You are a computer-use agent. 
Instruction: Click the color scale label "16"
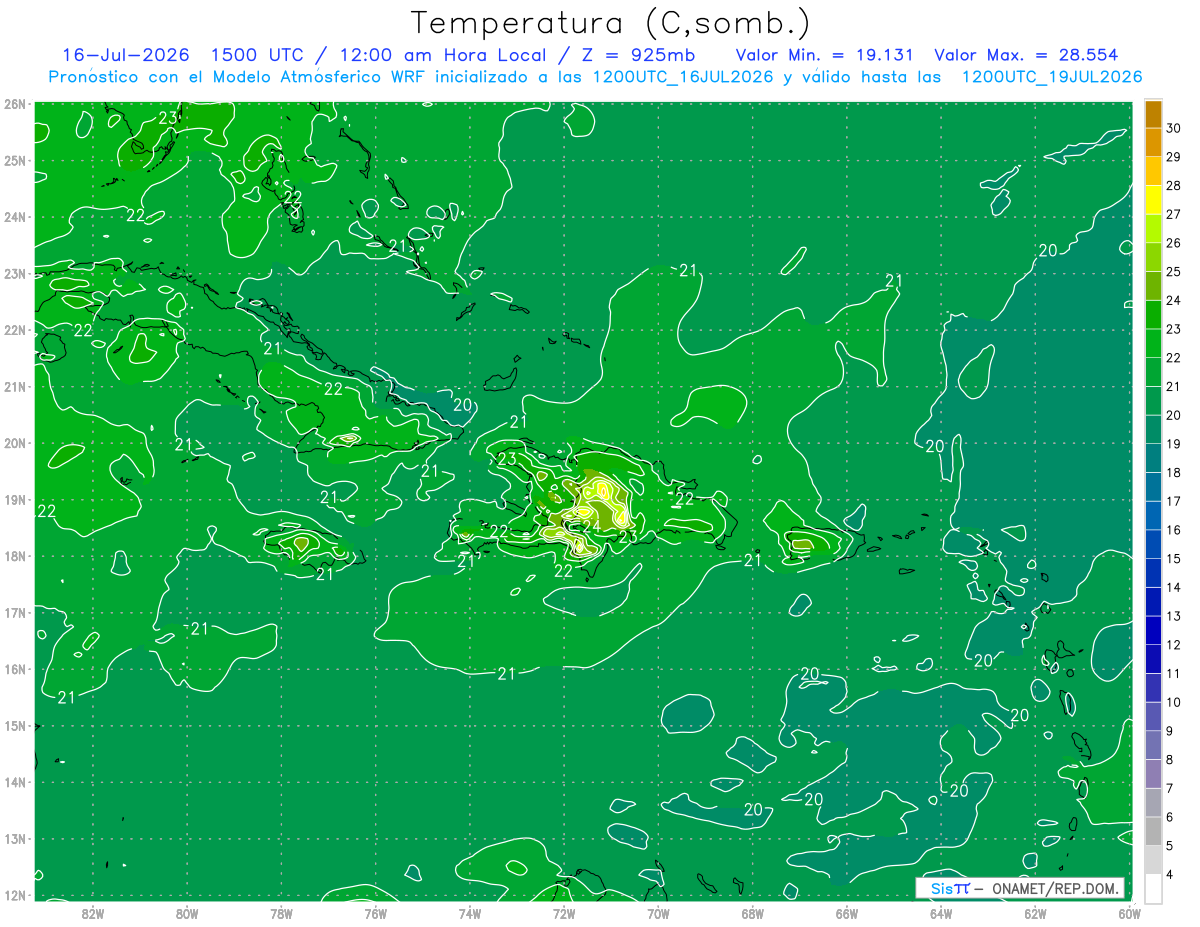click(x=1173, y=530)
